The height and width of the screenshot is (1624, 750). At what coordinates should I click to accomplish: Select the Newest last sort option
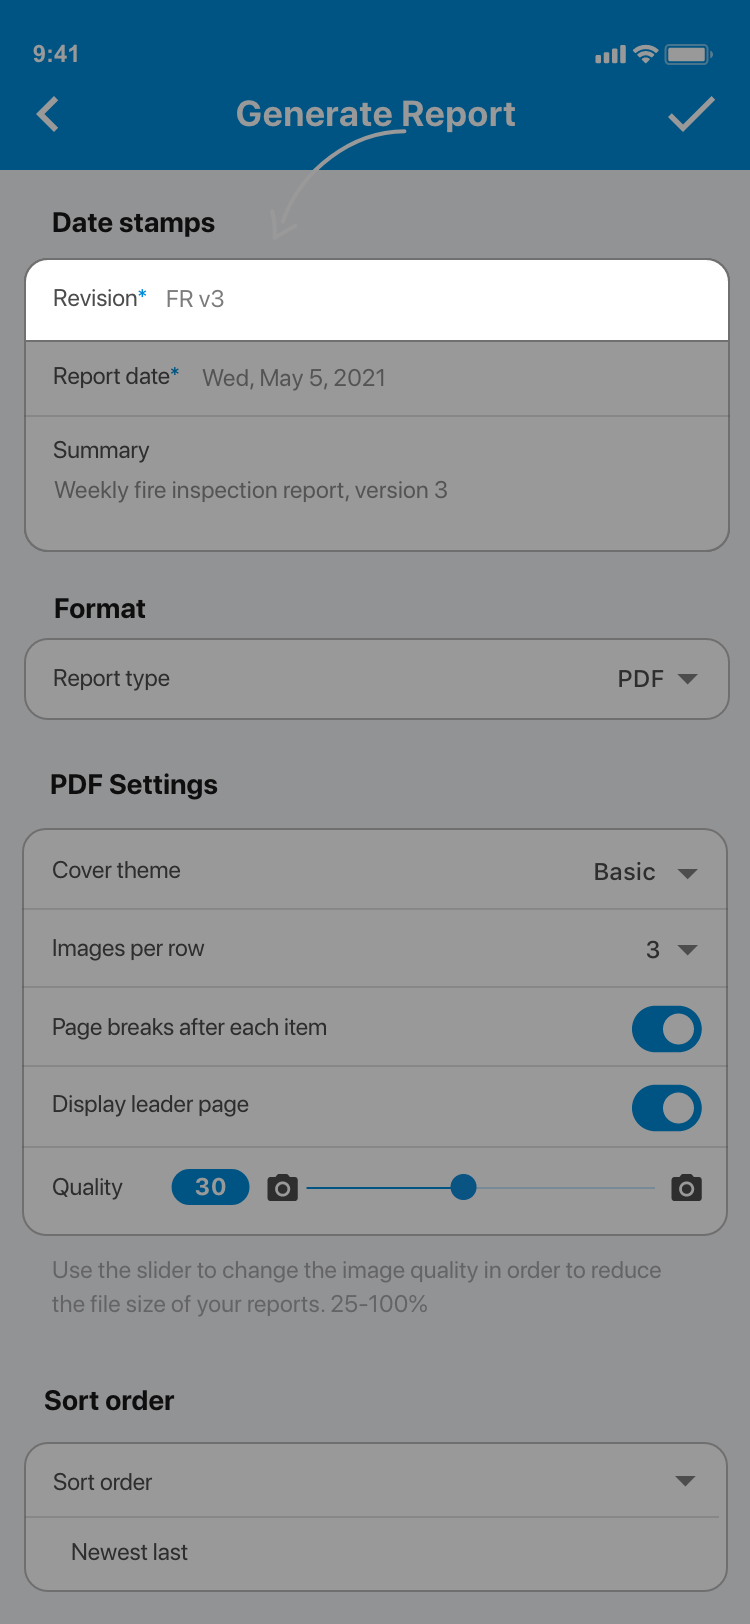click(130, 1552)
